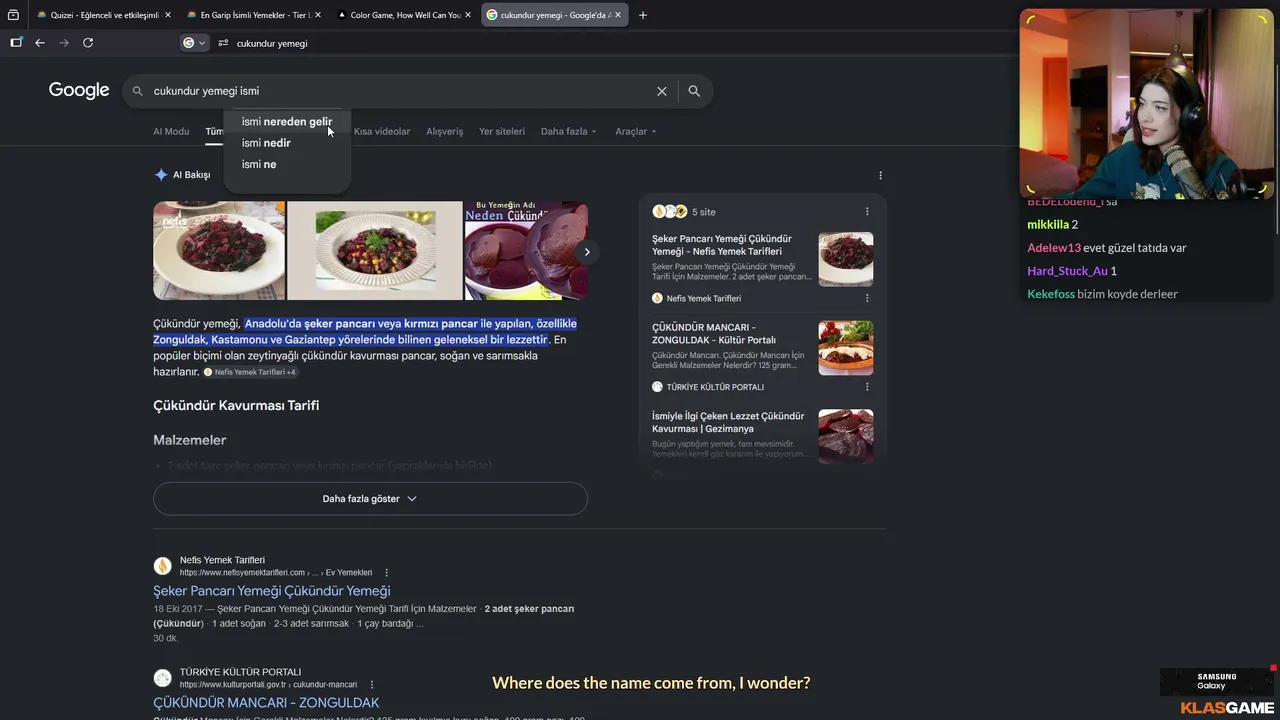Open thumbnail beside ÇÜKÜNDÜR MANCARI sidebar card
1280x720 pixels.
pyautogui.click(x=846, y=348)
